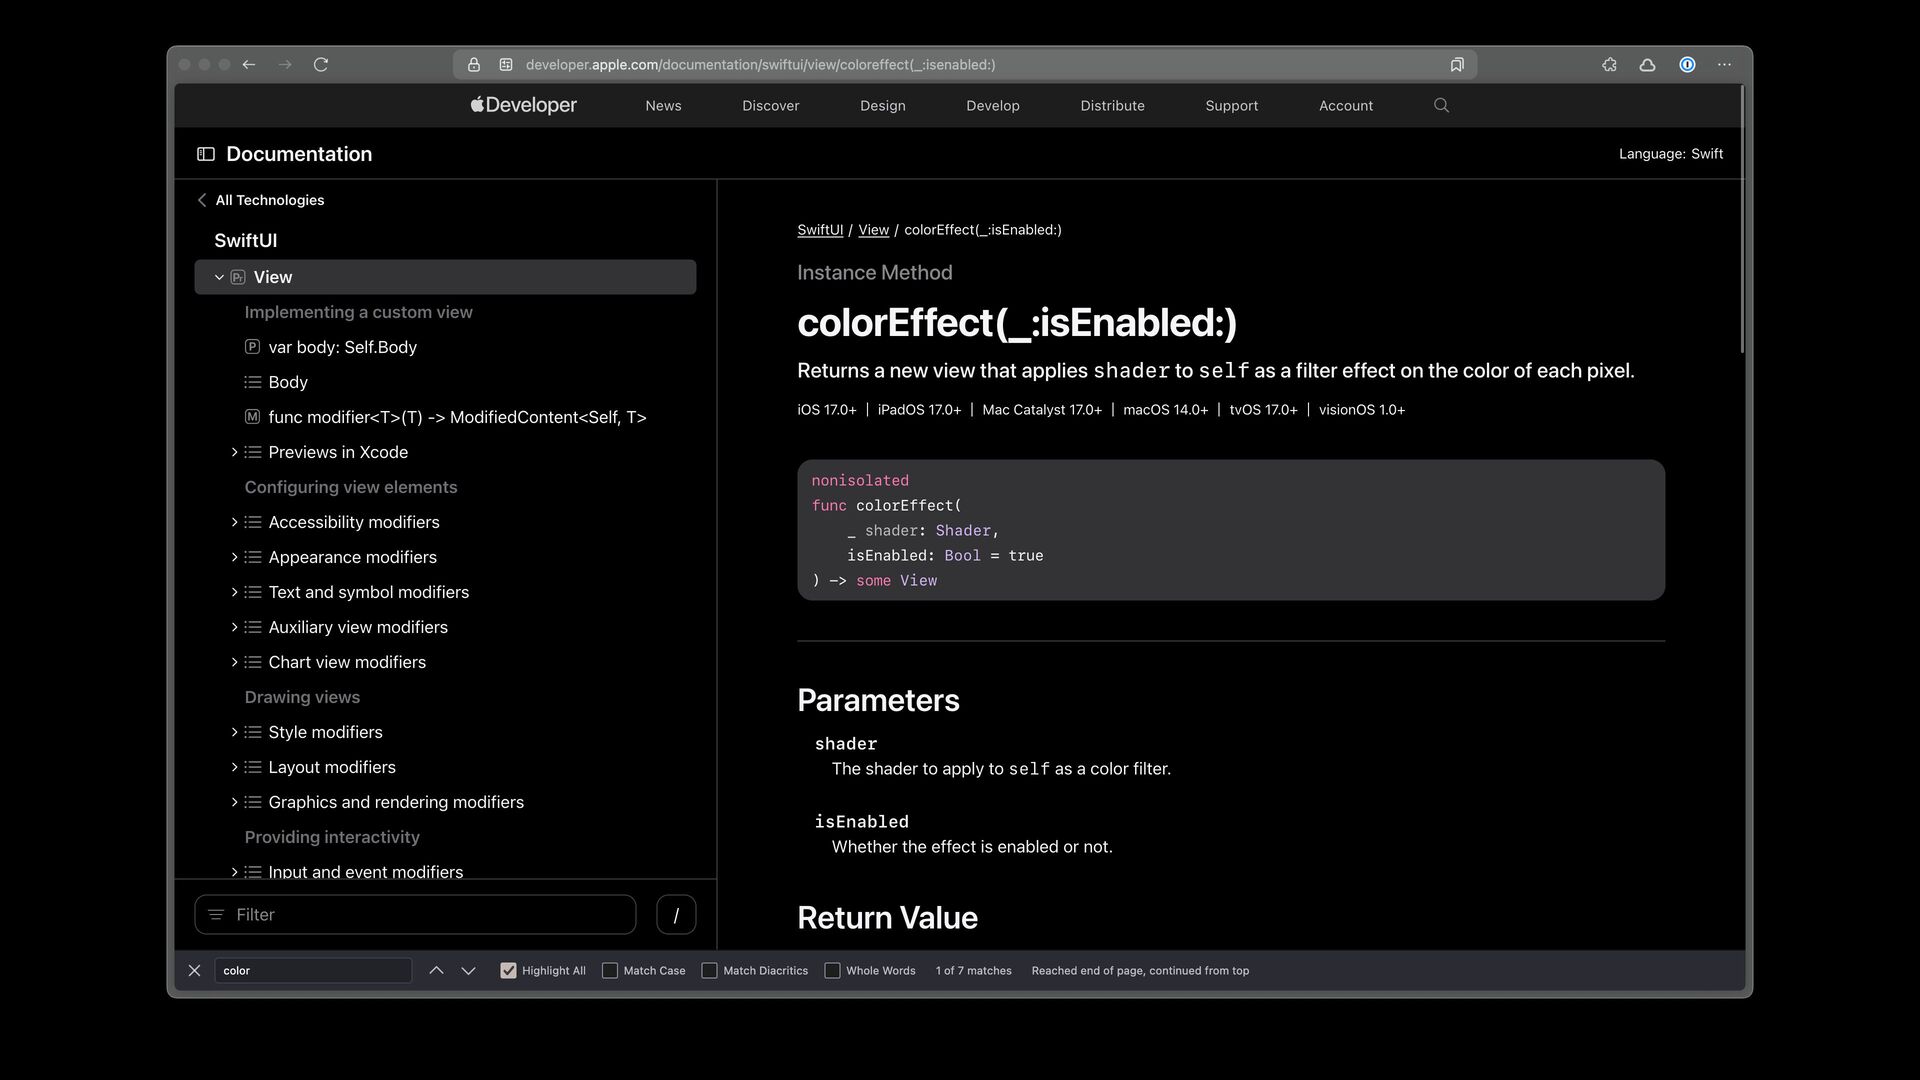The height and width of the screenshot is (1080, 1920).
Task: Click the slash shortcut button by Filter
Action: coord(676,915)
